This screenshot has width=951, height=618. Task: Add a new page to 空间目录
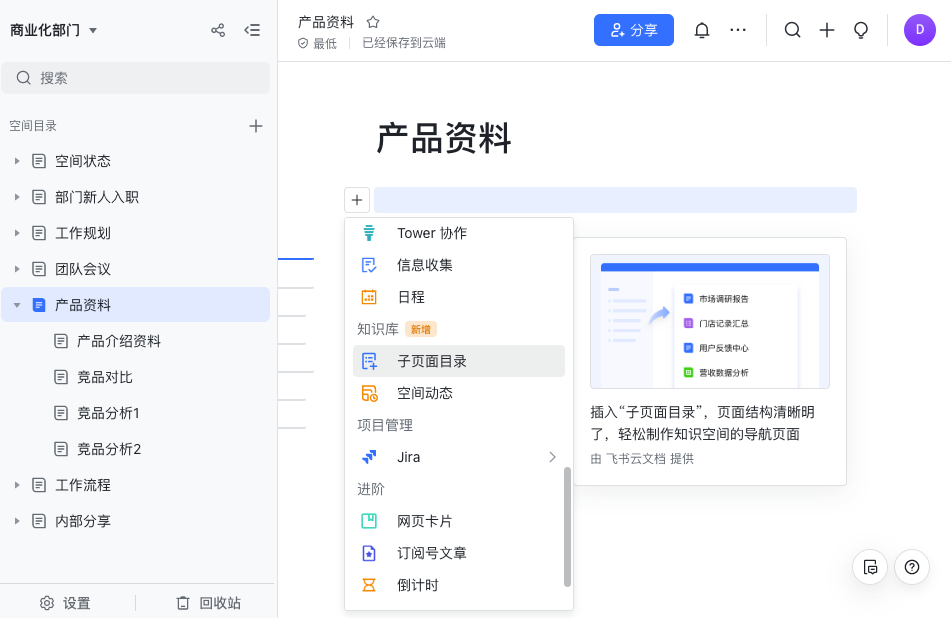(256, 126)
